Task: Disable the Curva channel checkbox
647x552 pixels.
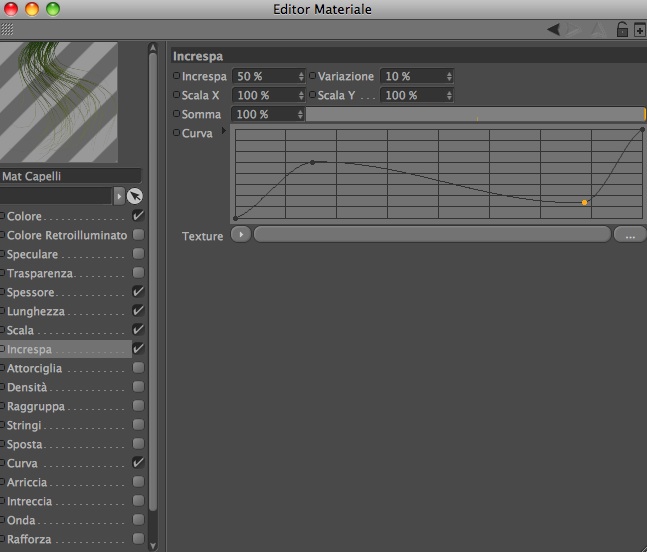Action: [138, 462]
